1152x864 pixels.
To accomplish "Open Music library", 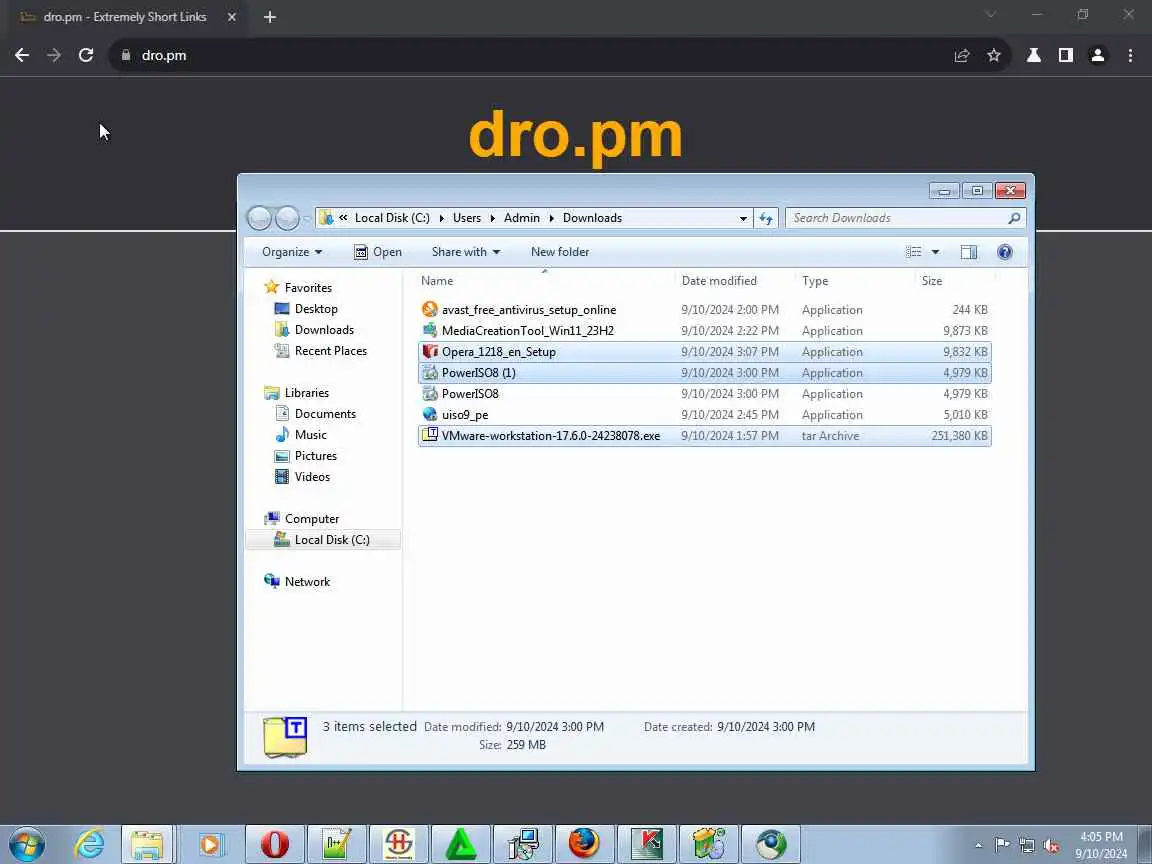I will 310,435.
